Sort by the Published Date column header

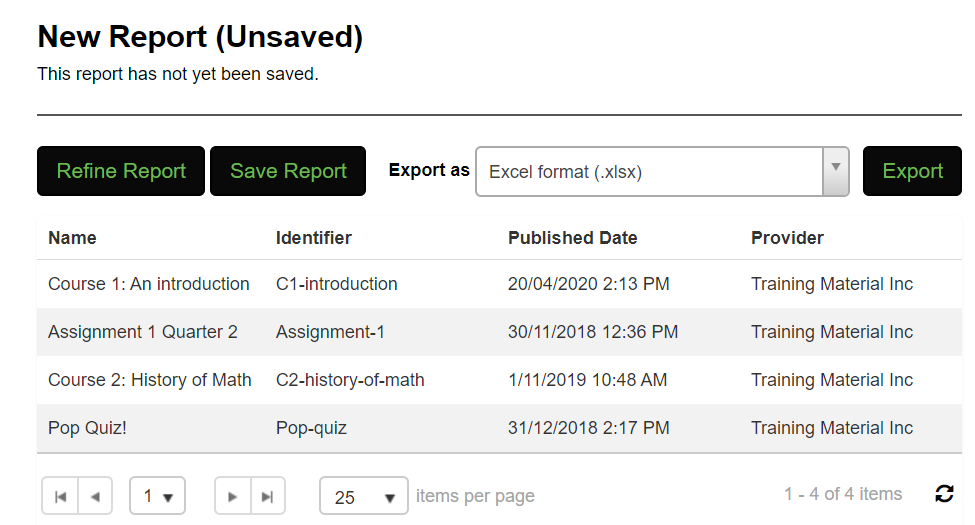click(573, 238)
